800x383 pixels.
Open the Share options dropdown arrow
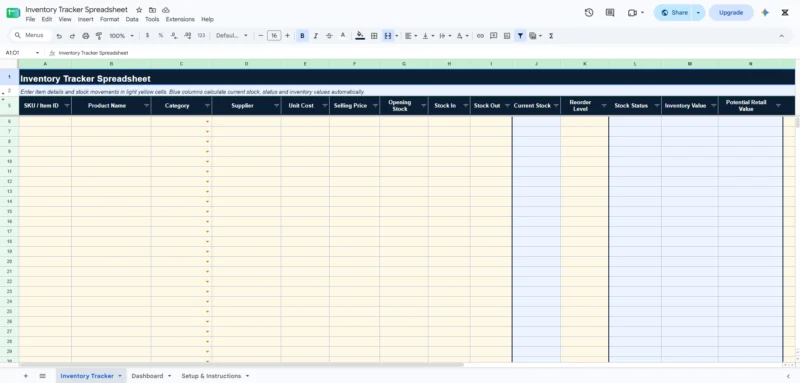coord(698,13)
